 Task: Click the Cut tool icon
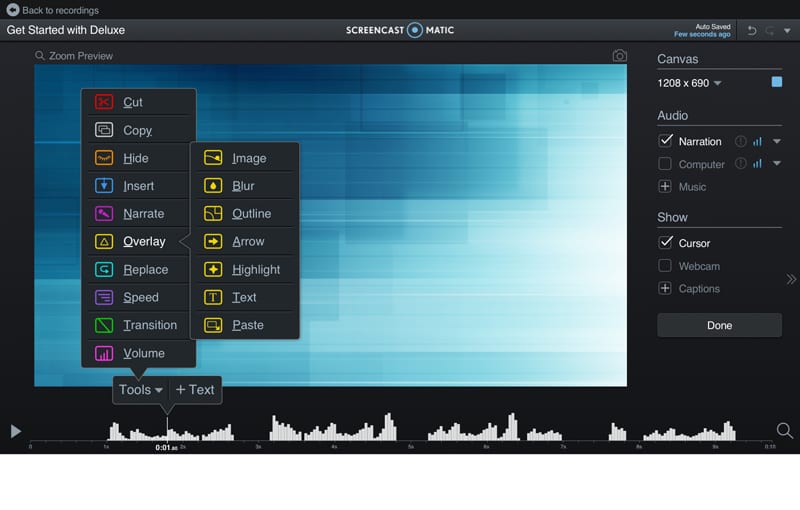[x=104, y=102]
